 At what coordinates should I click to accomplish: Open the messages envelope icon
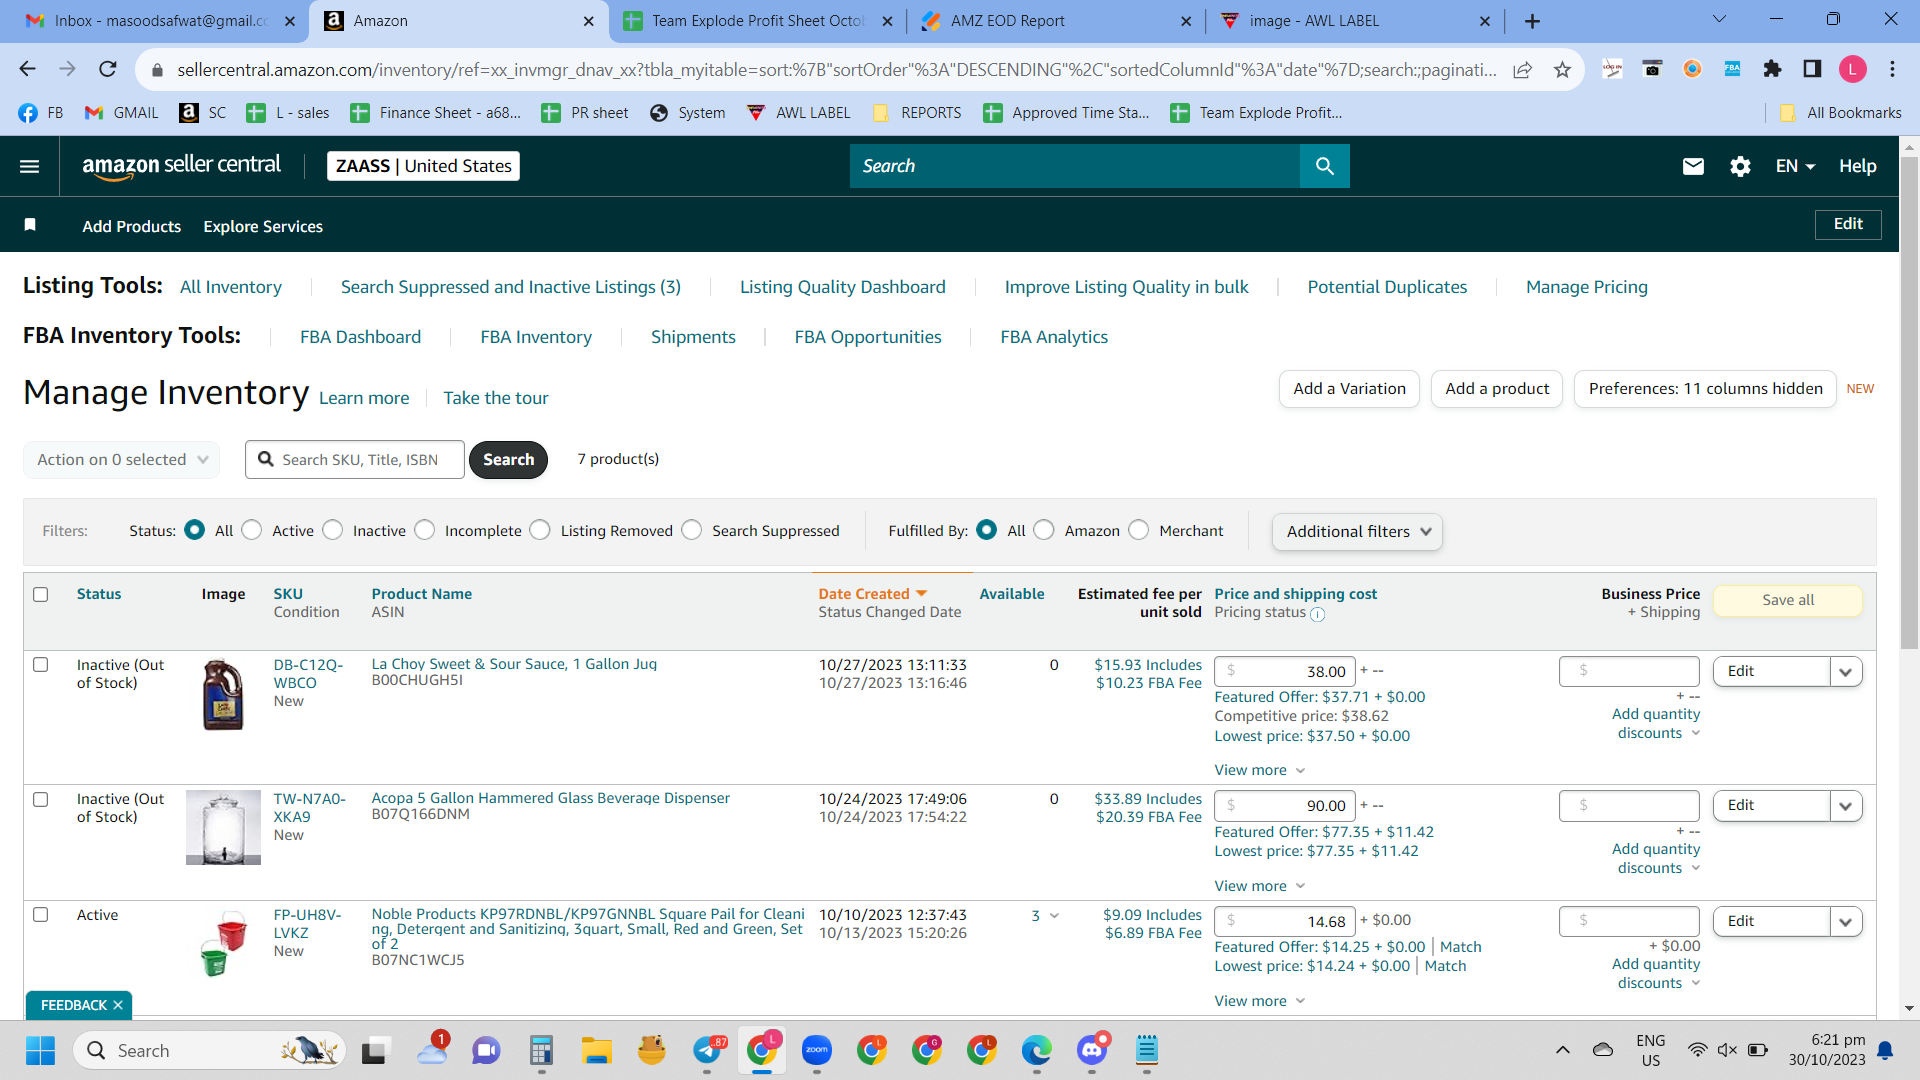tap(1693, 166)
